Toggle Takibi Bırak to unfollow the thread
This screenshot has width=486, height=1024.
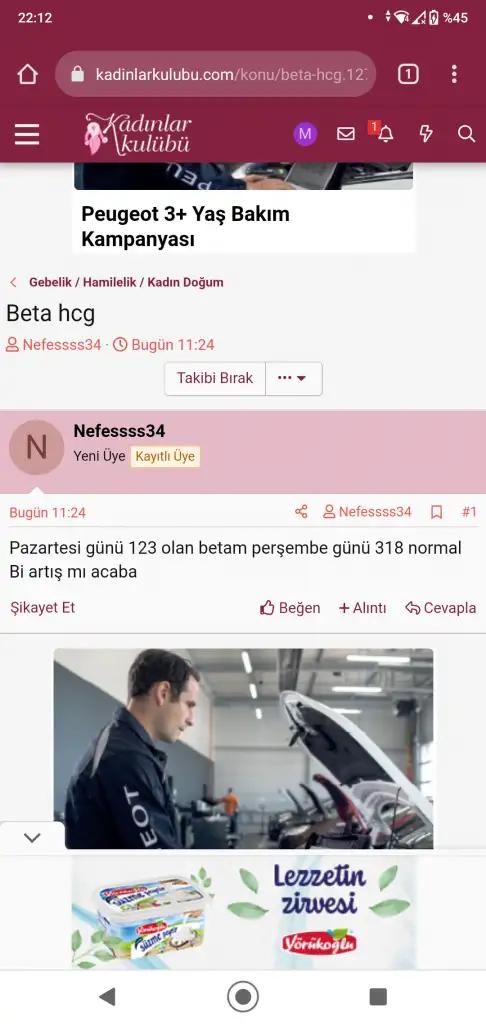(215, 379)
